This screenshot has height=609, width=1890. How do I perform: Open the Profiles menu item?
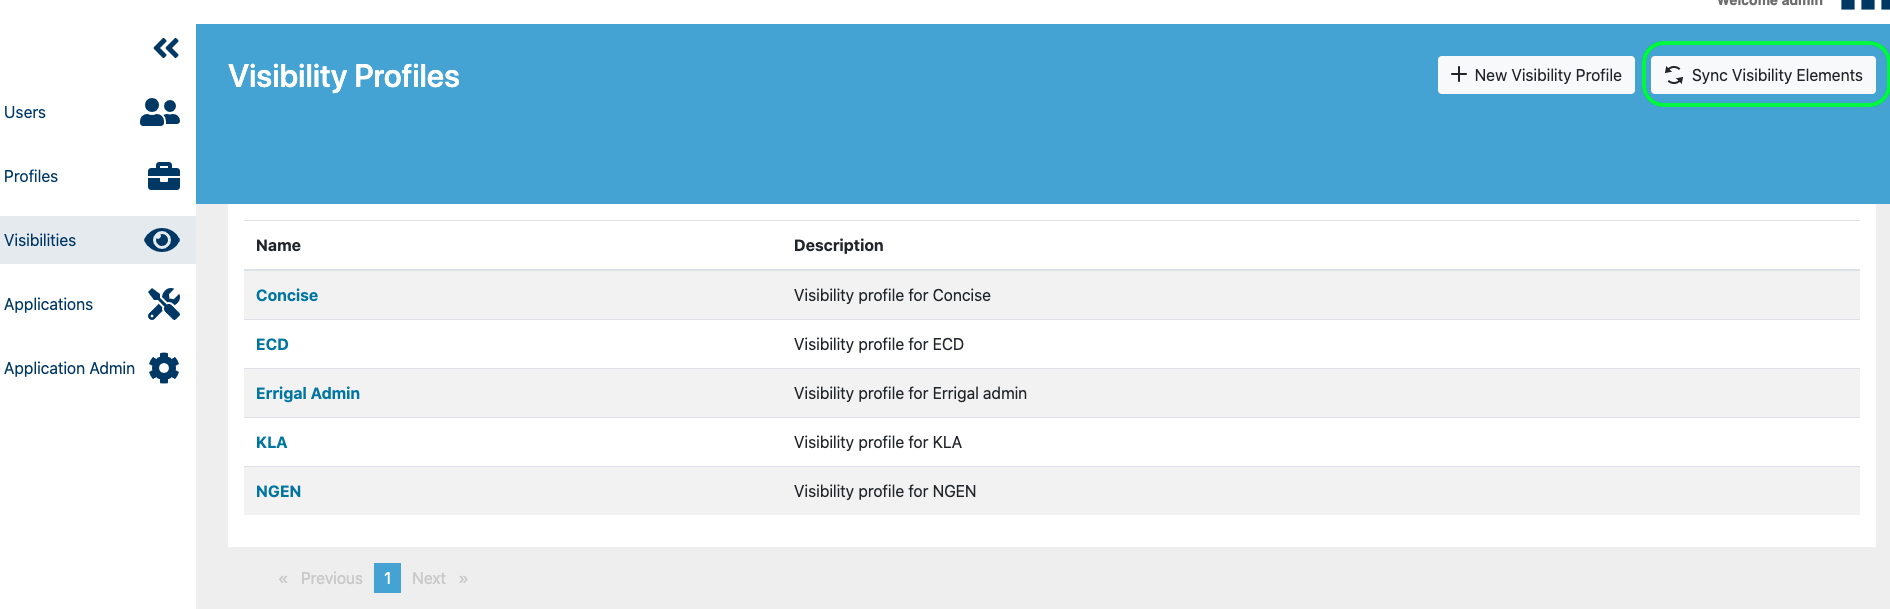coord(31,176)
